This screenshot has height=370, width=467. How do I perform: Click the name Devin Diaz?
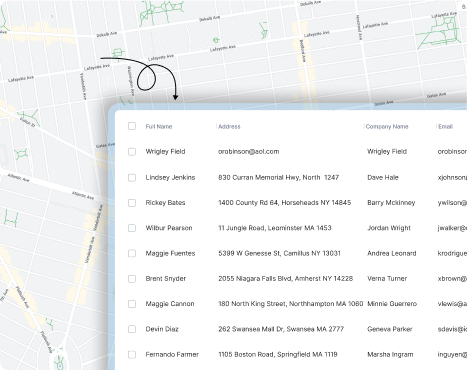point(162,329)
